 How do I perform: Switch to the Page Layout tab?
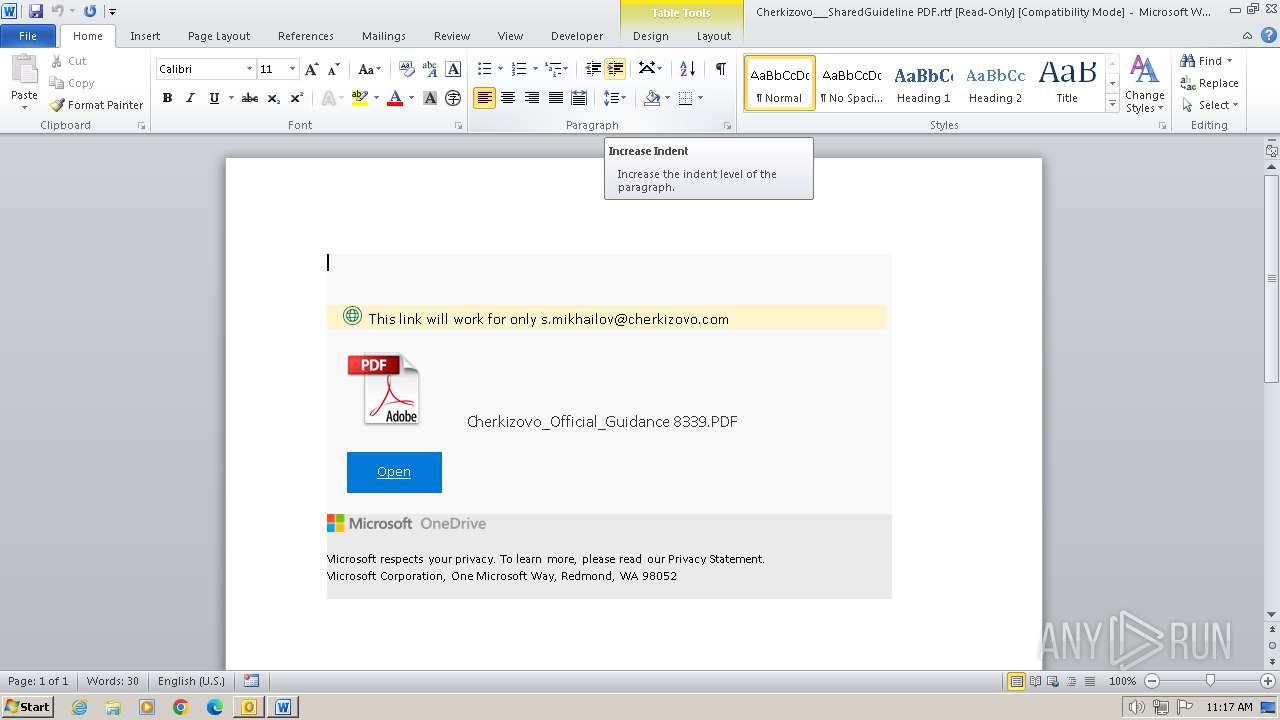click(219, 35)
